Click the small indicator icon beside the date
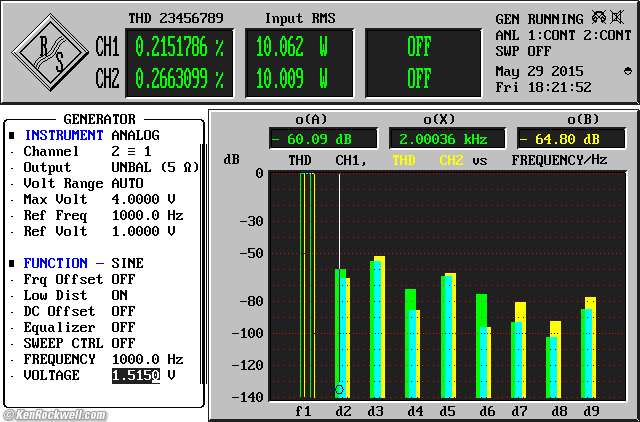Image resolution: width=640 pixels, height=422 pixels. tap(628, 71)
